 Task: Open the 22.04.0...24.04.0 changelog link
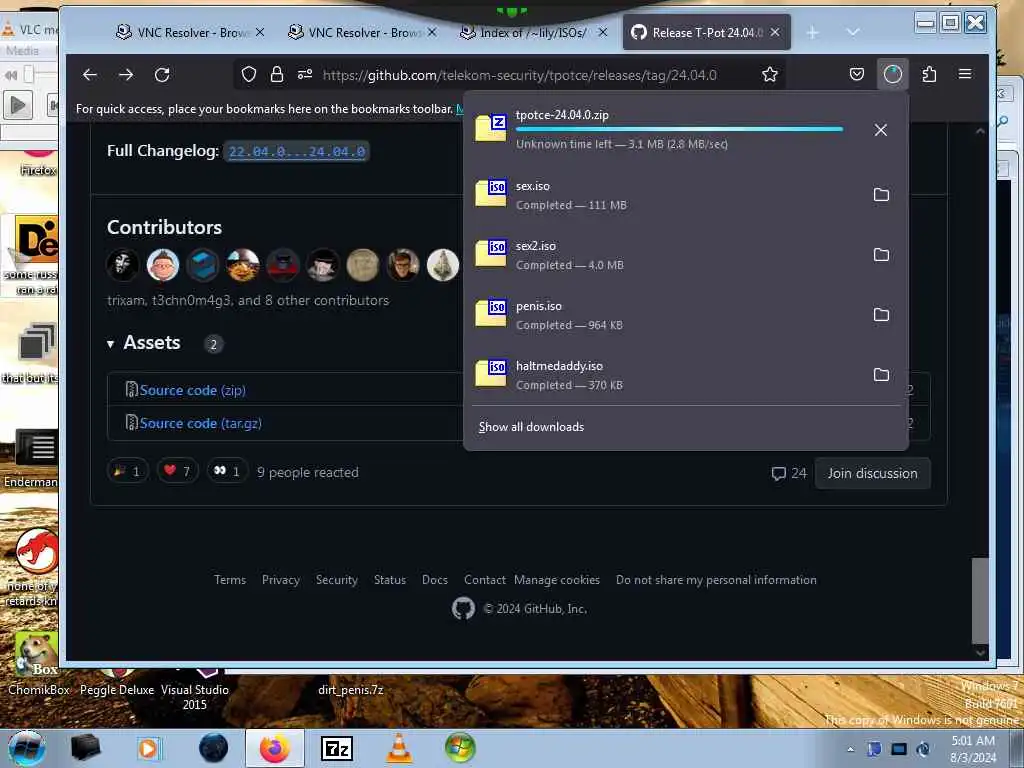click(296, 152)
